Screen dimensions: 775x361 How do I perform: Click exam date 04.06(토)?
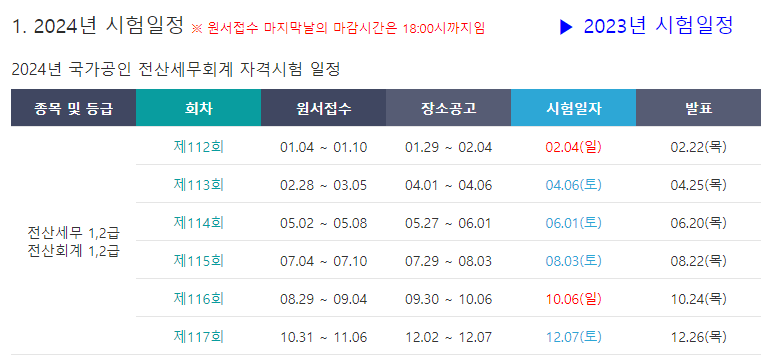tap(574, 185)
